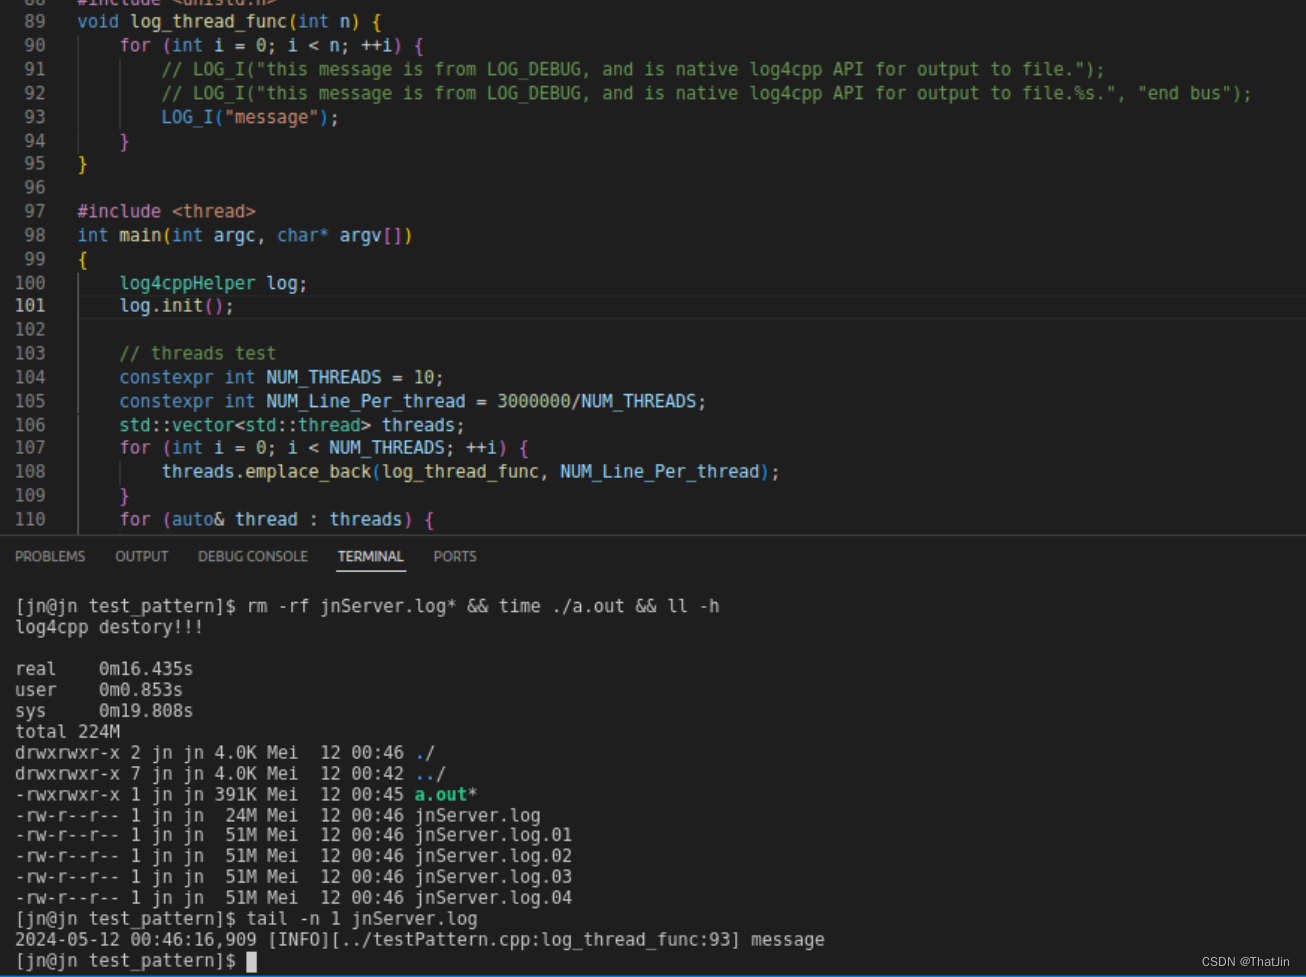
Task: Click line number 89 in the gutter
Action: pos(35,21)
